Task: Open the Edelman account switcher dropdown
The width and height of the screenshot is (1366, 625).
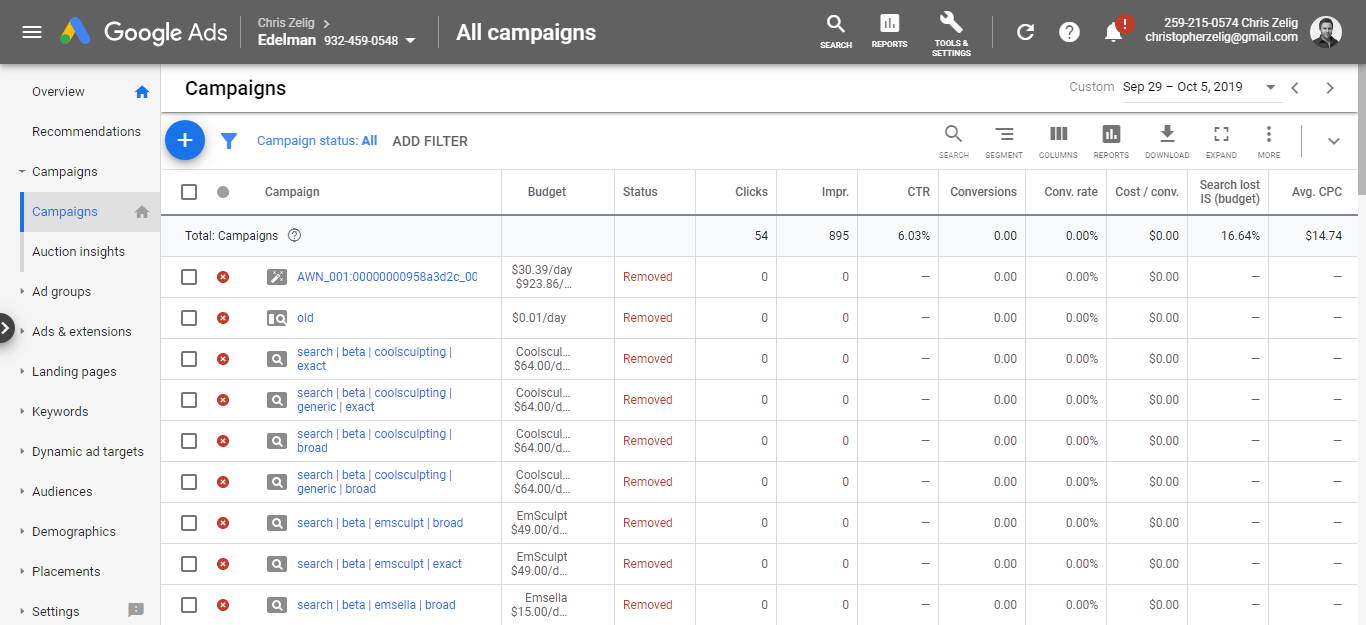Action: click(x=411, y=41)
